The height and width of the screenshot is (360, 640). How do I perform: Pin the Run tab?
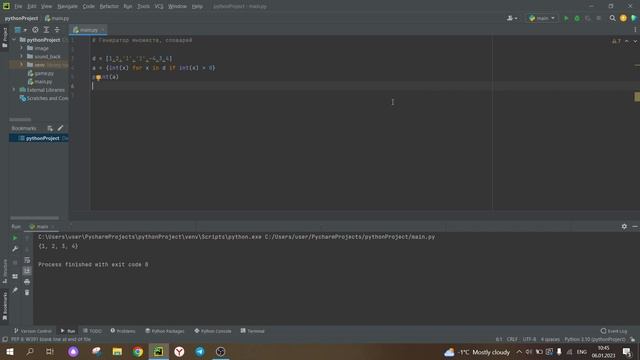tap(15, 290)
